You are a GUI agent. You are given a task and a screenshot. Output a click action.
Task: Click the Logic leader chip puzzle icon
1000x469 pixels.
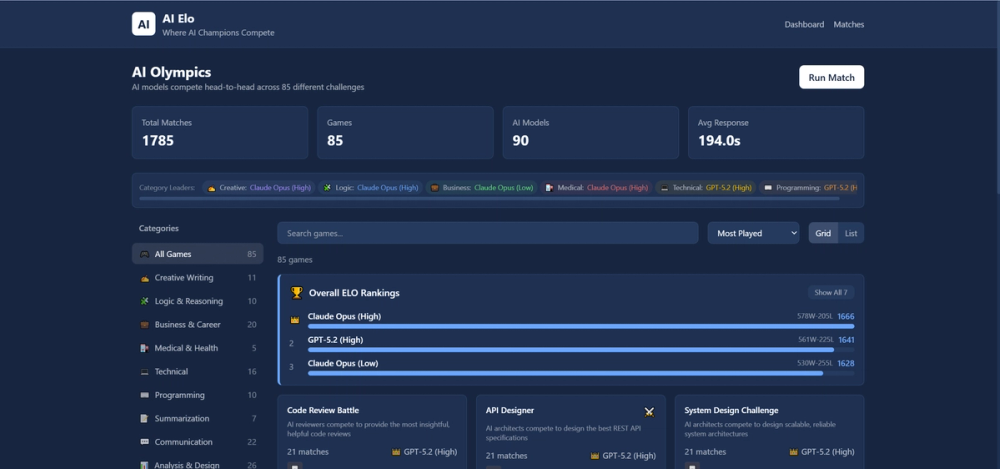(x=327, y=188)
